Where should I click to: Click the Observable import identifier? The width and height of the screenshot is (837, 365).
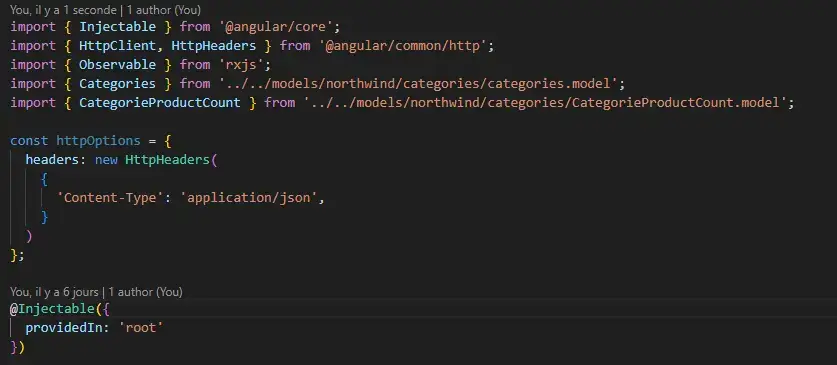[x=117, y=65]
